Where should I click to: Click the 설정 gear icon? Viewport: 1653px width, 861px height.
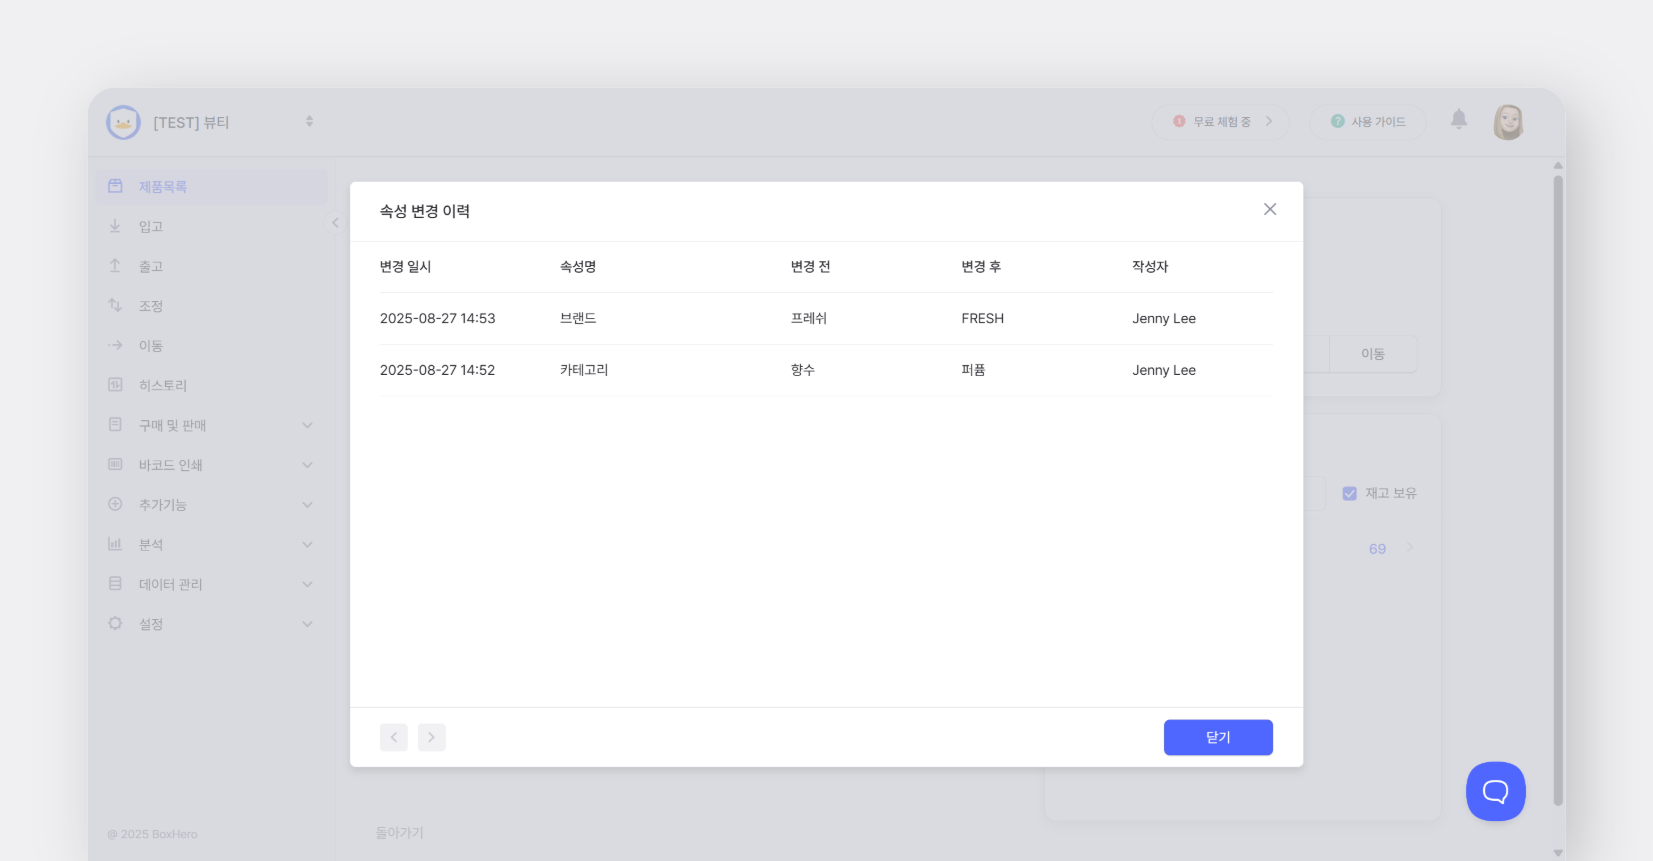[115, 623]
